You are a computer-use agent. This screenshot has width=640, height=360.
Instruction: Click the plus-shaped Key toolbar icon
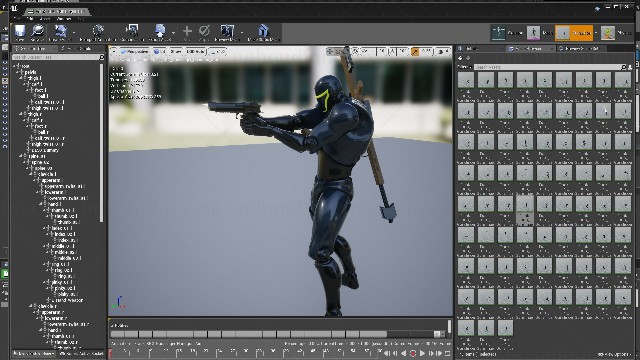tap(187, 31)
